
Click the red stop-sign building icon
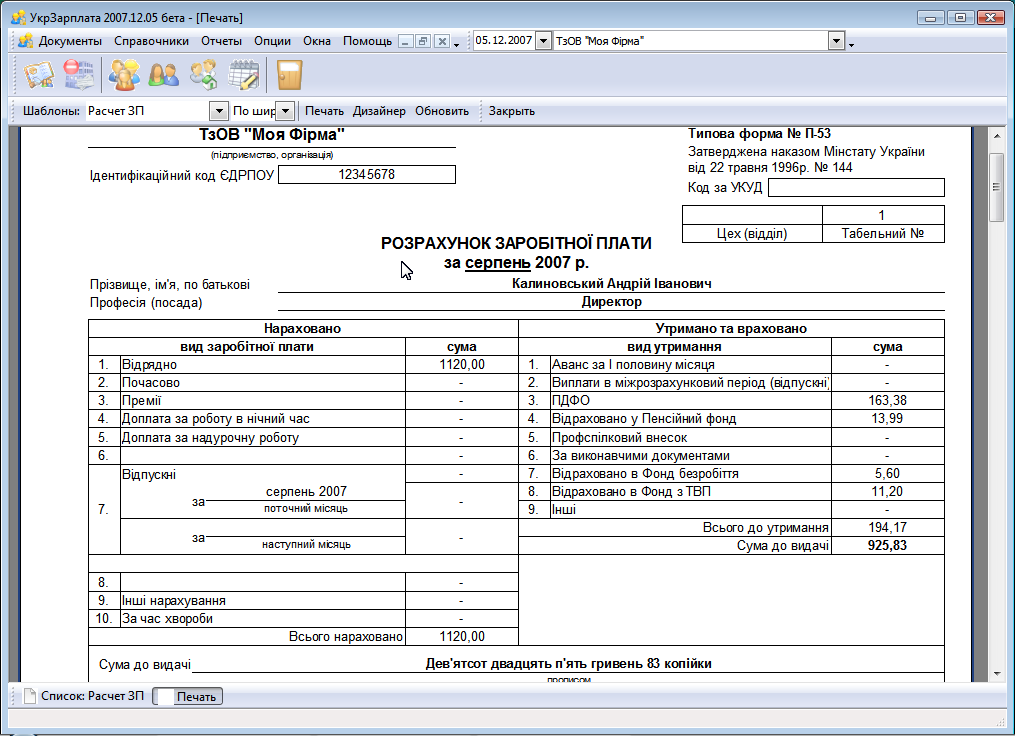pyautogui.click(x=78, y=75)
